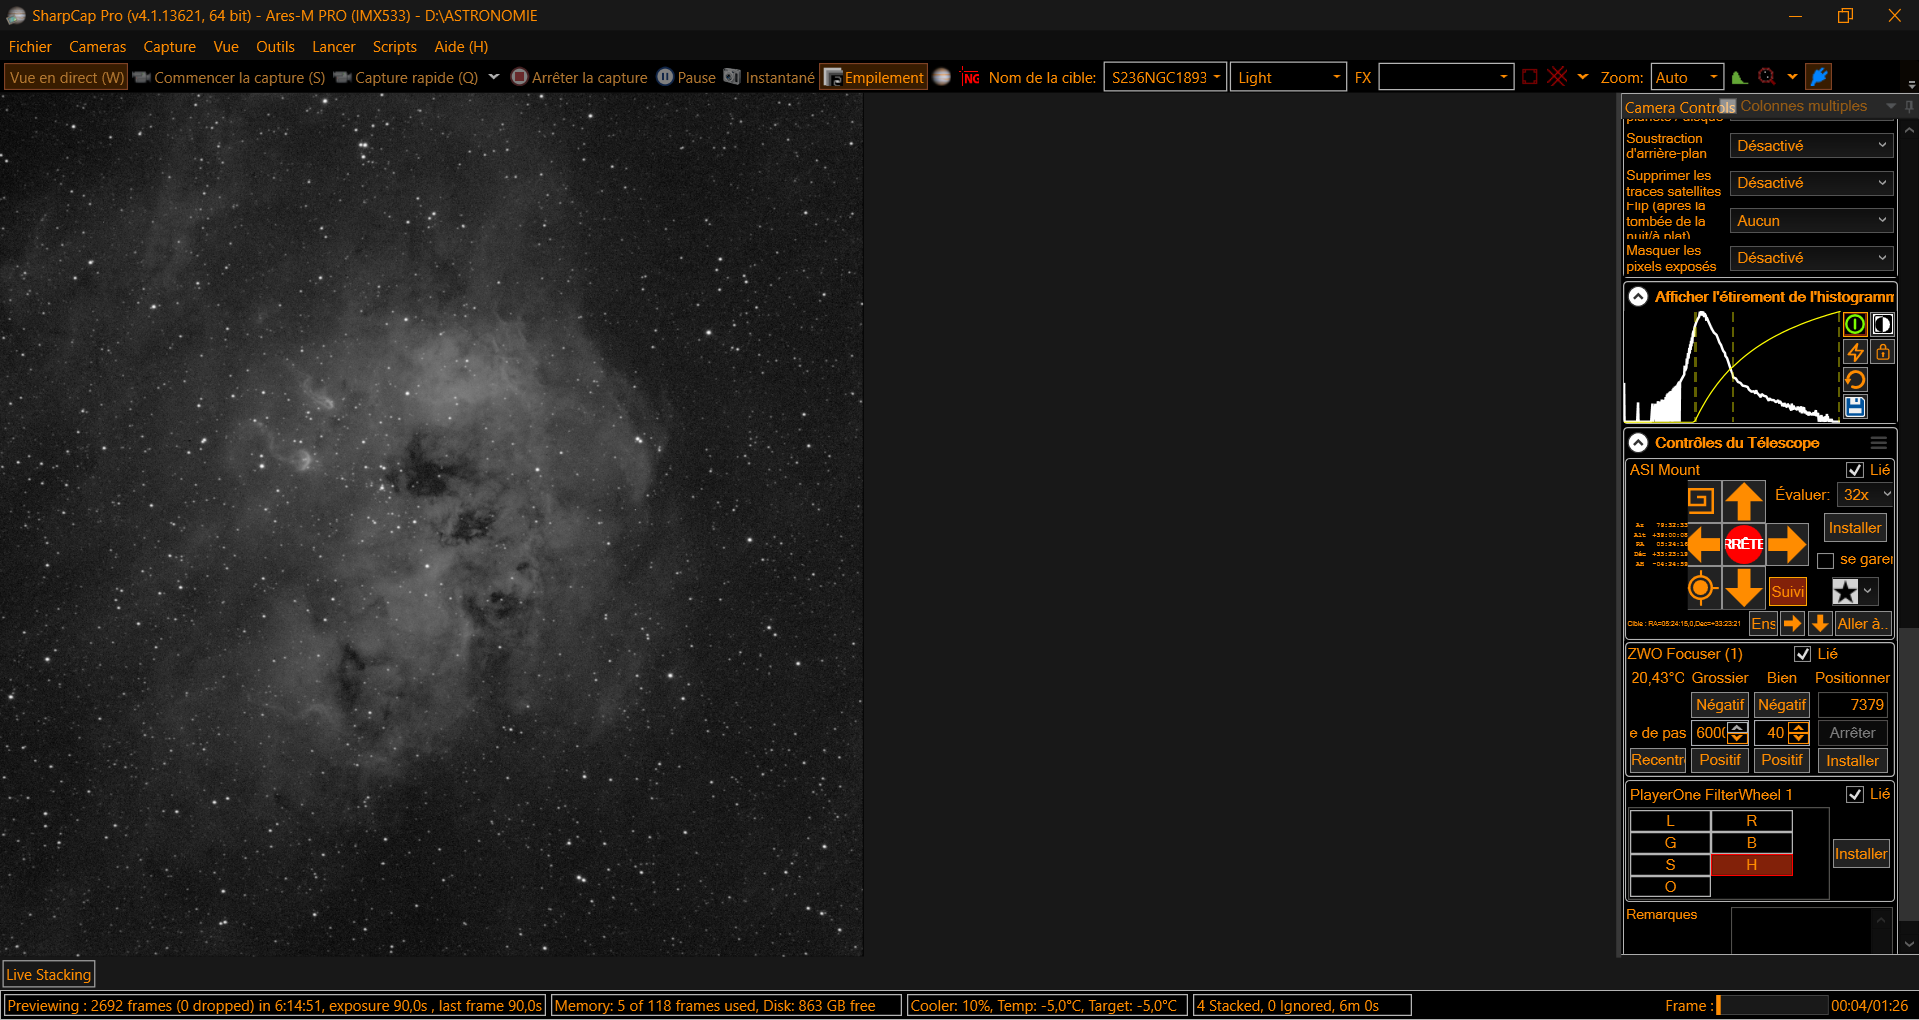Click the mount down arrow

point(1744,588)
